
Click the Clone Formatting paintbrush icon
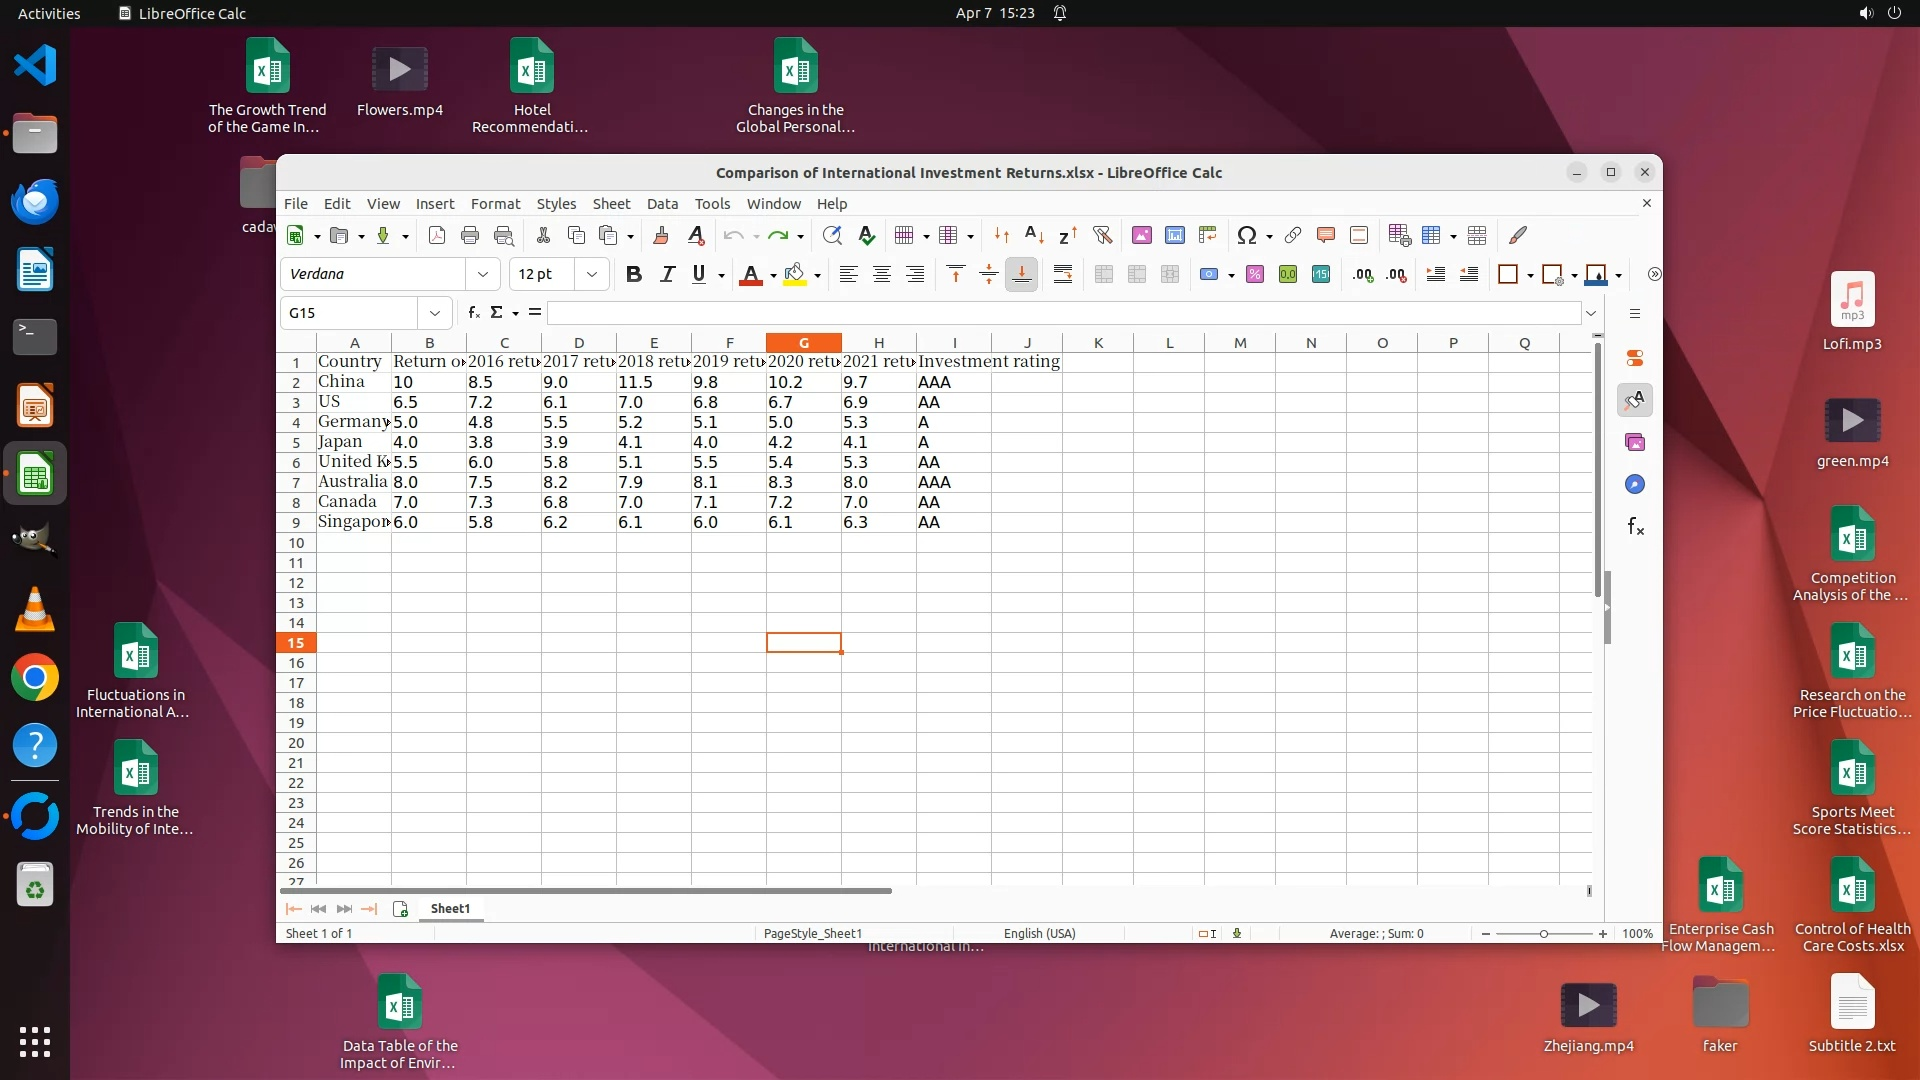[660, 236]
